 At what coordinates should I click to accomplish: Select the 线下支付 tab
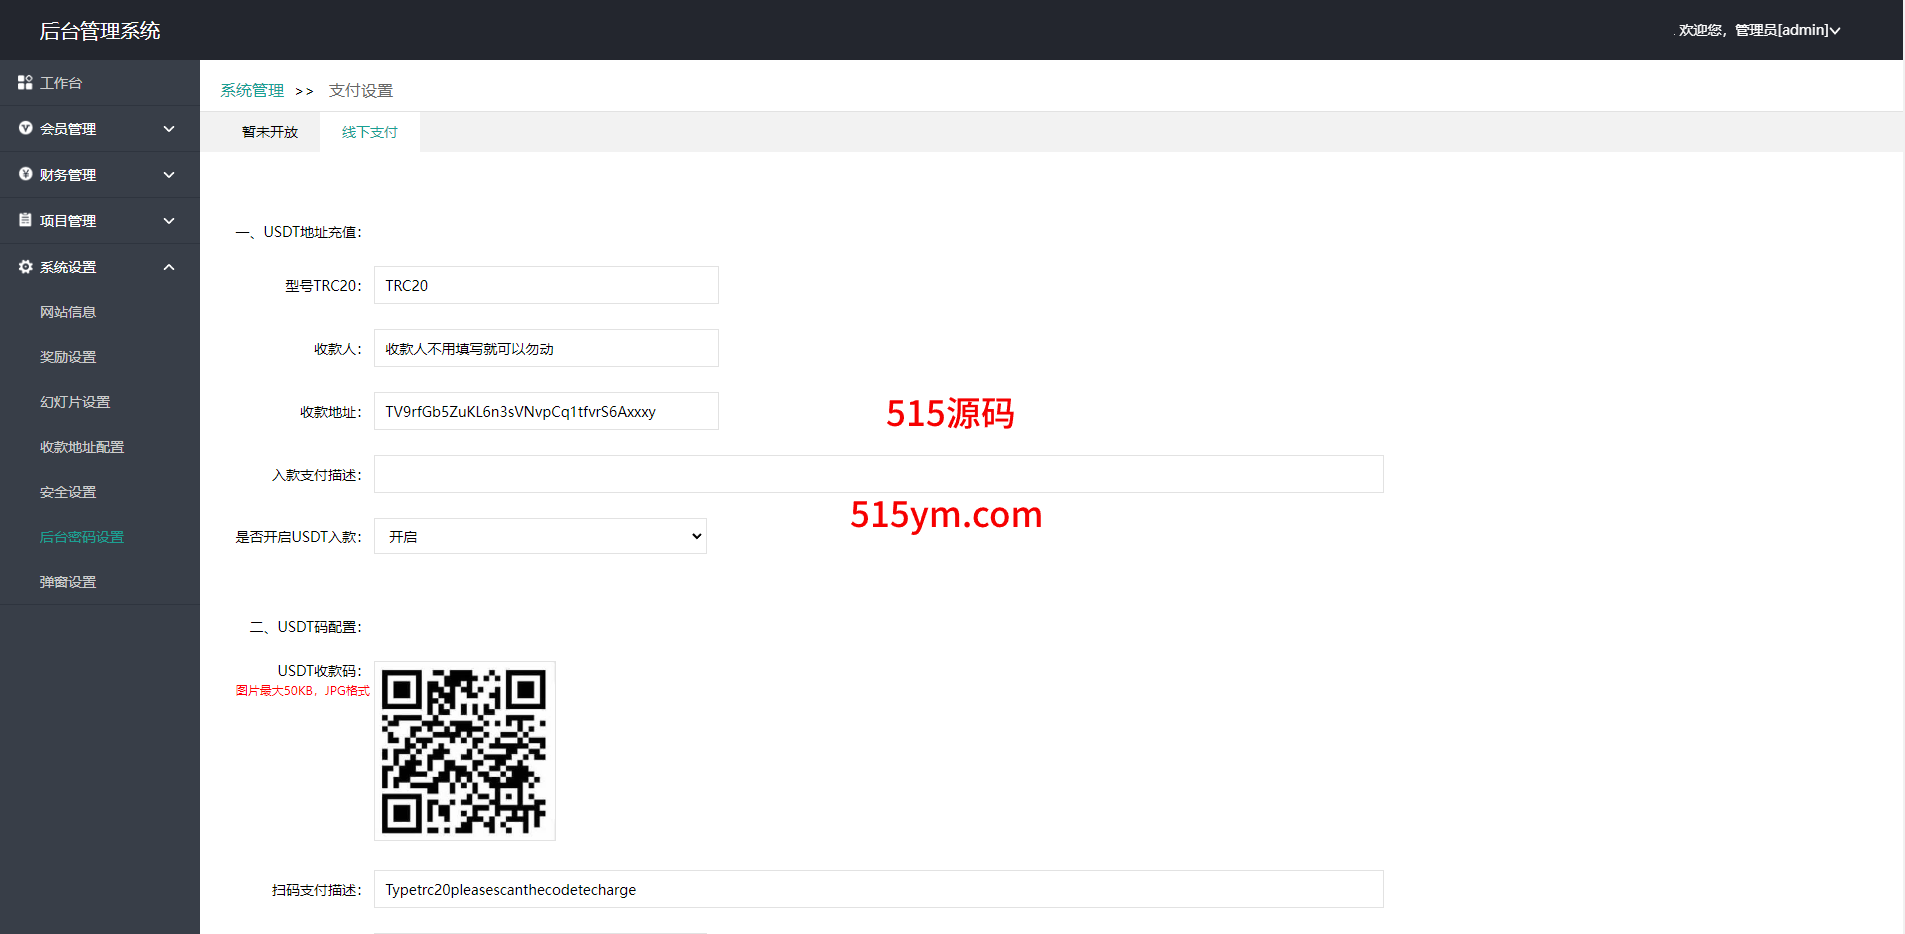370,132
